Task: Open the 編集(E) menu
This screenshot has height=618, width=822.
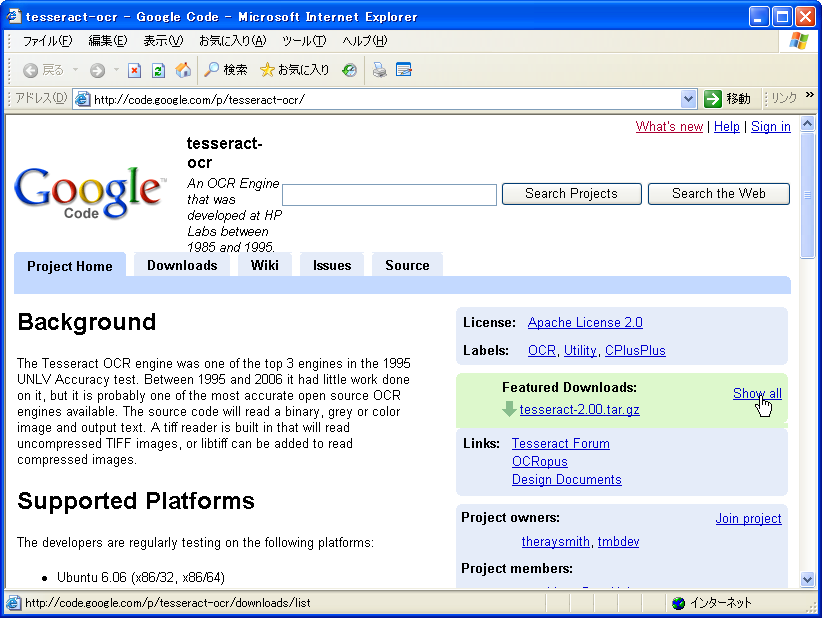Action: coord(107,41)
